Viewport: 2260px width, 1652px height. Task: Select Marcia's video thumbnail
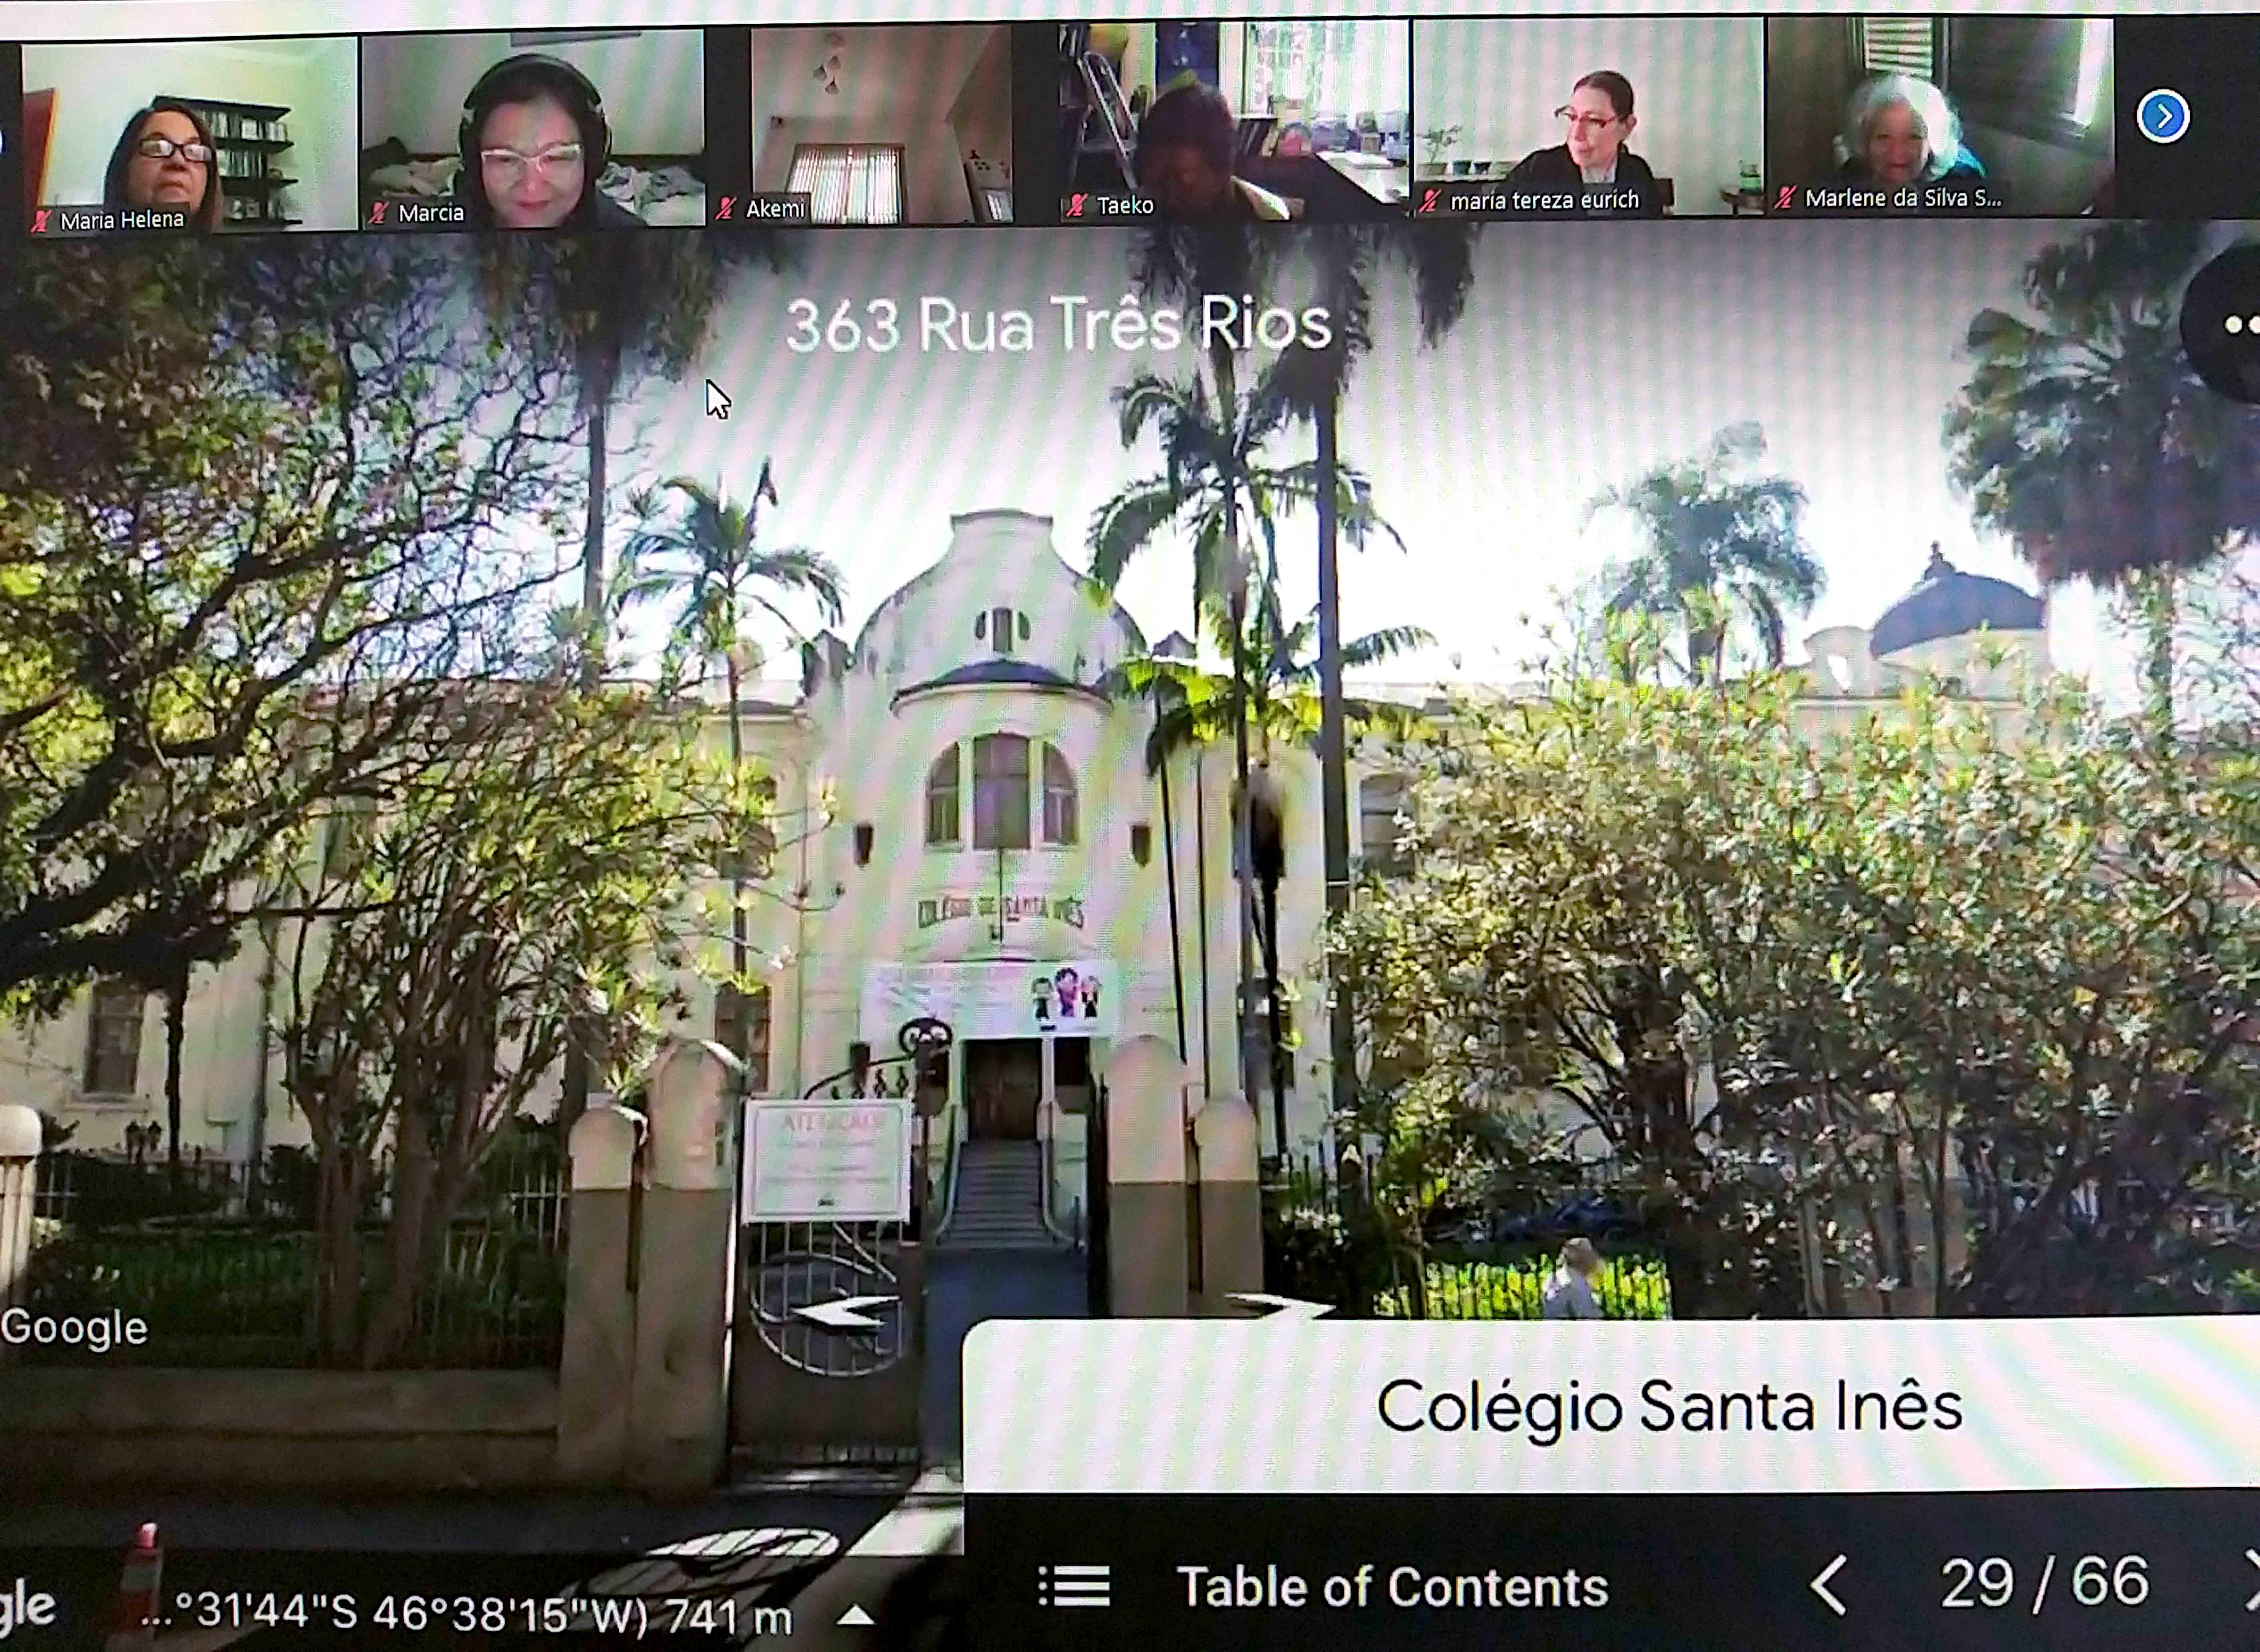tap(533, 130)
